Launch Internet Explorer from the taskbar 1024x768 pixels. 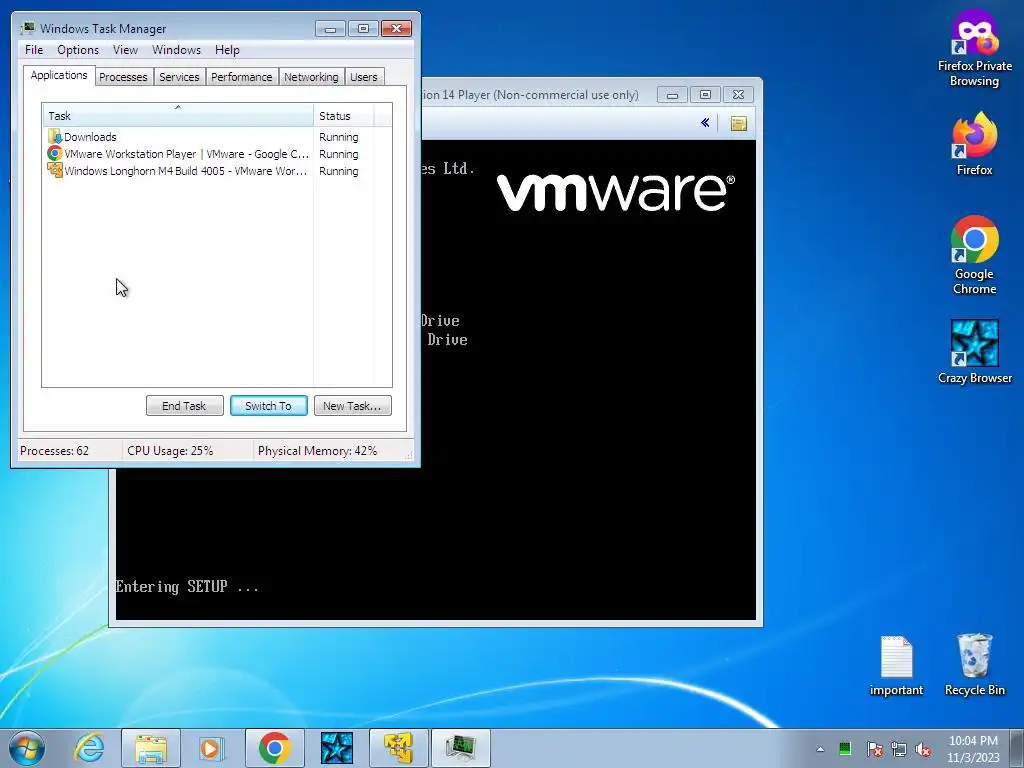pos(89,748)
